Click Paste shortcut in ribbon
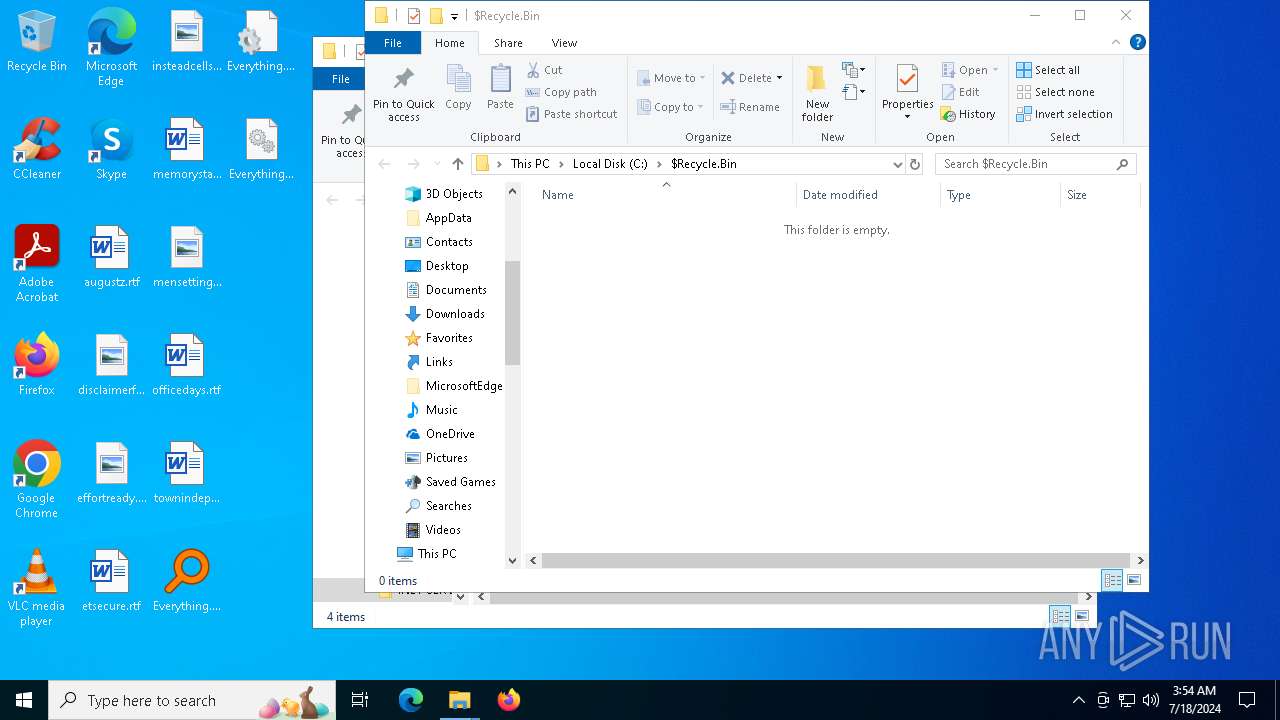This screenshot has height=720, width=1280. [x=572, y=114]
